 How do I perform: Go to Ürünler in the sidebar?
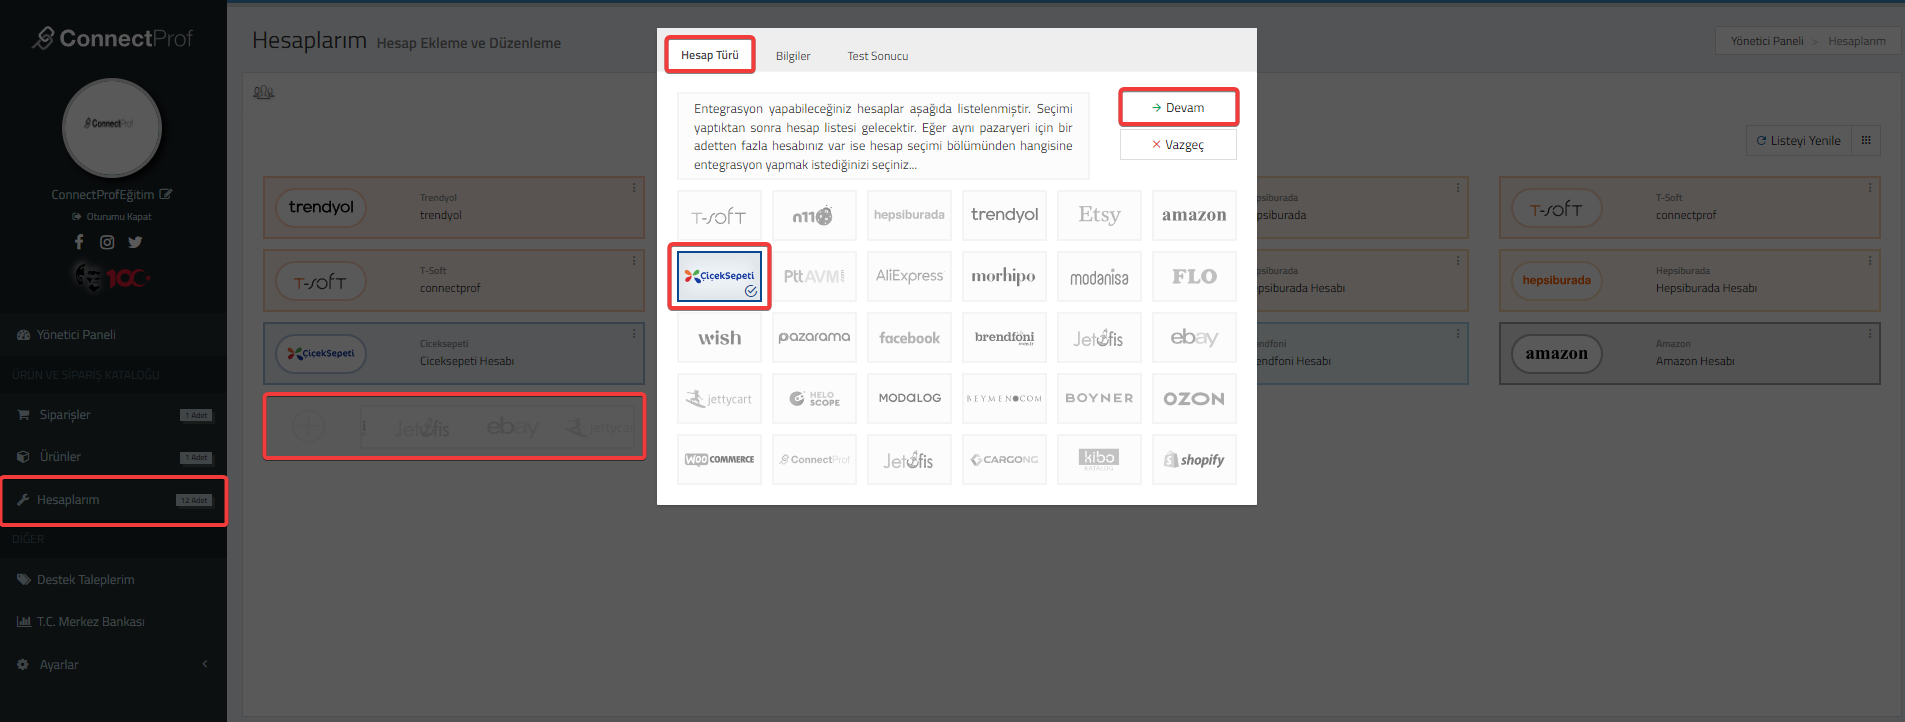113,457
